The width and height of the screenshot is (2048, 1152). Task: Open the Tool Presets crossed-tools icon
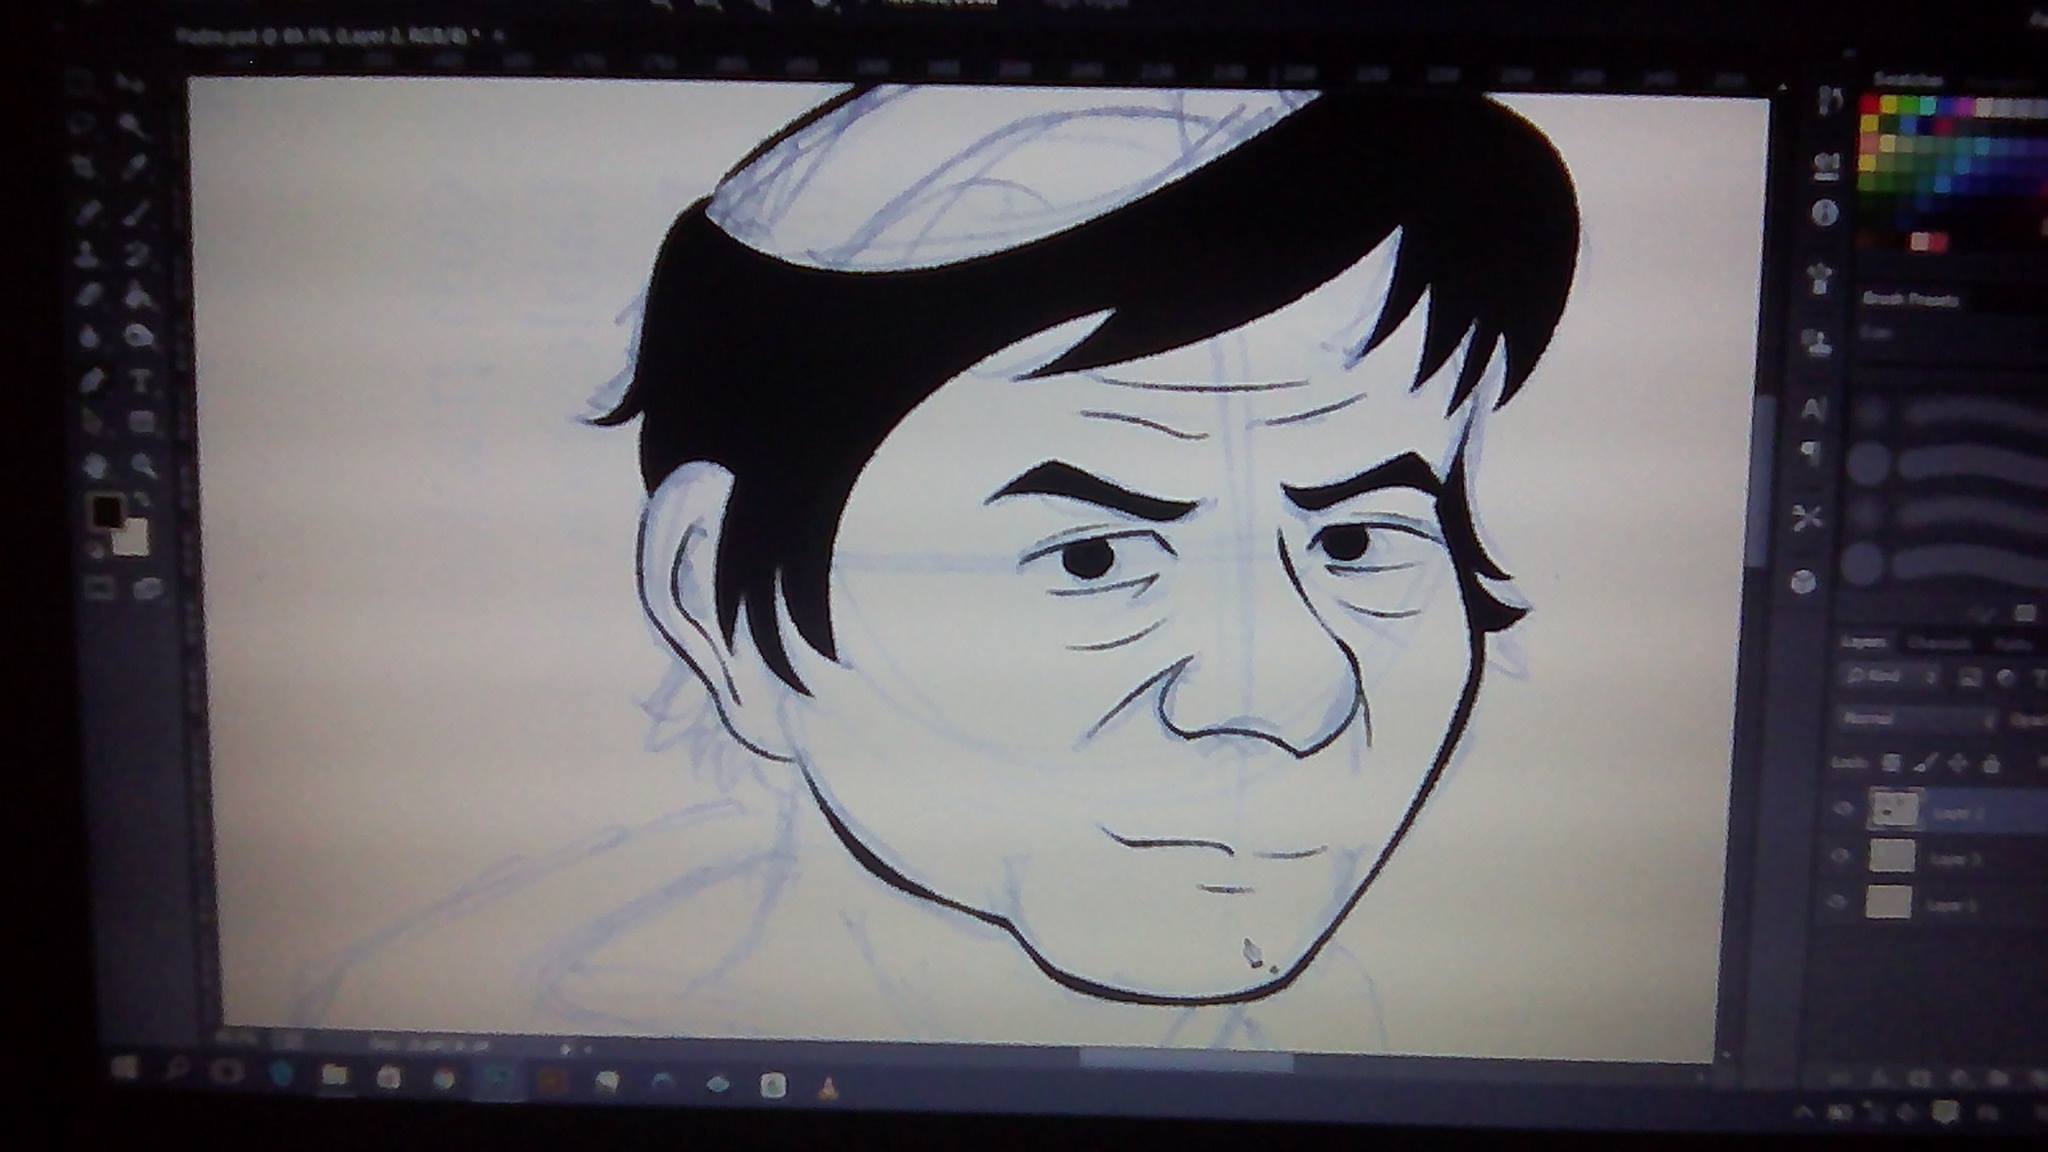1806,517
